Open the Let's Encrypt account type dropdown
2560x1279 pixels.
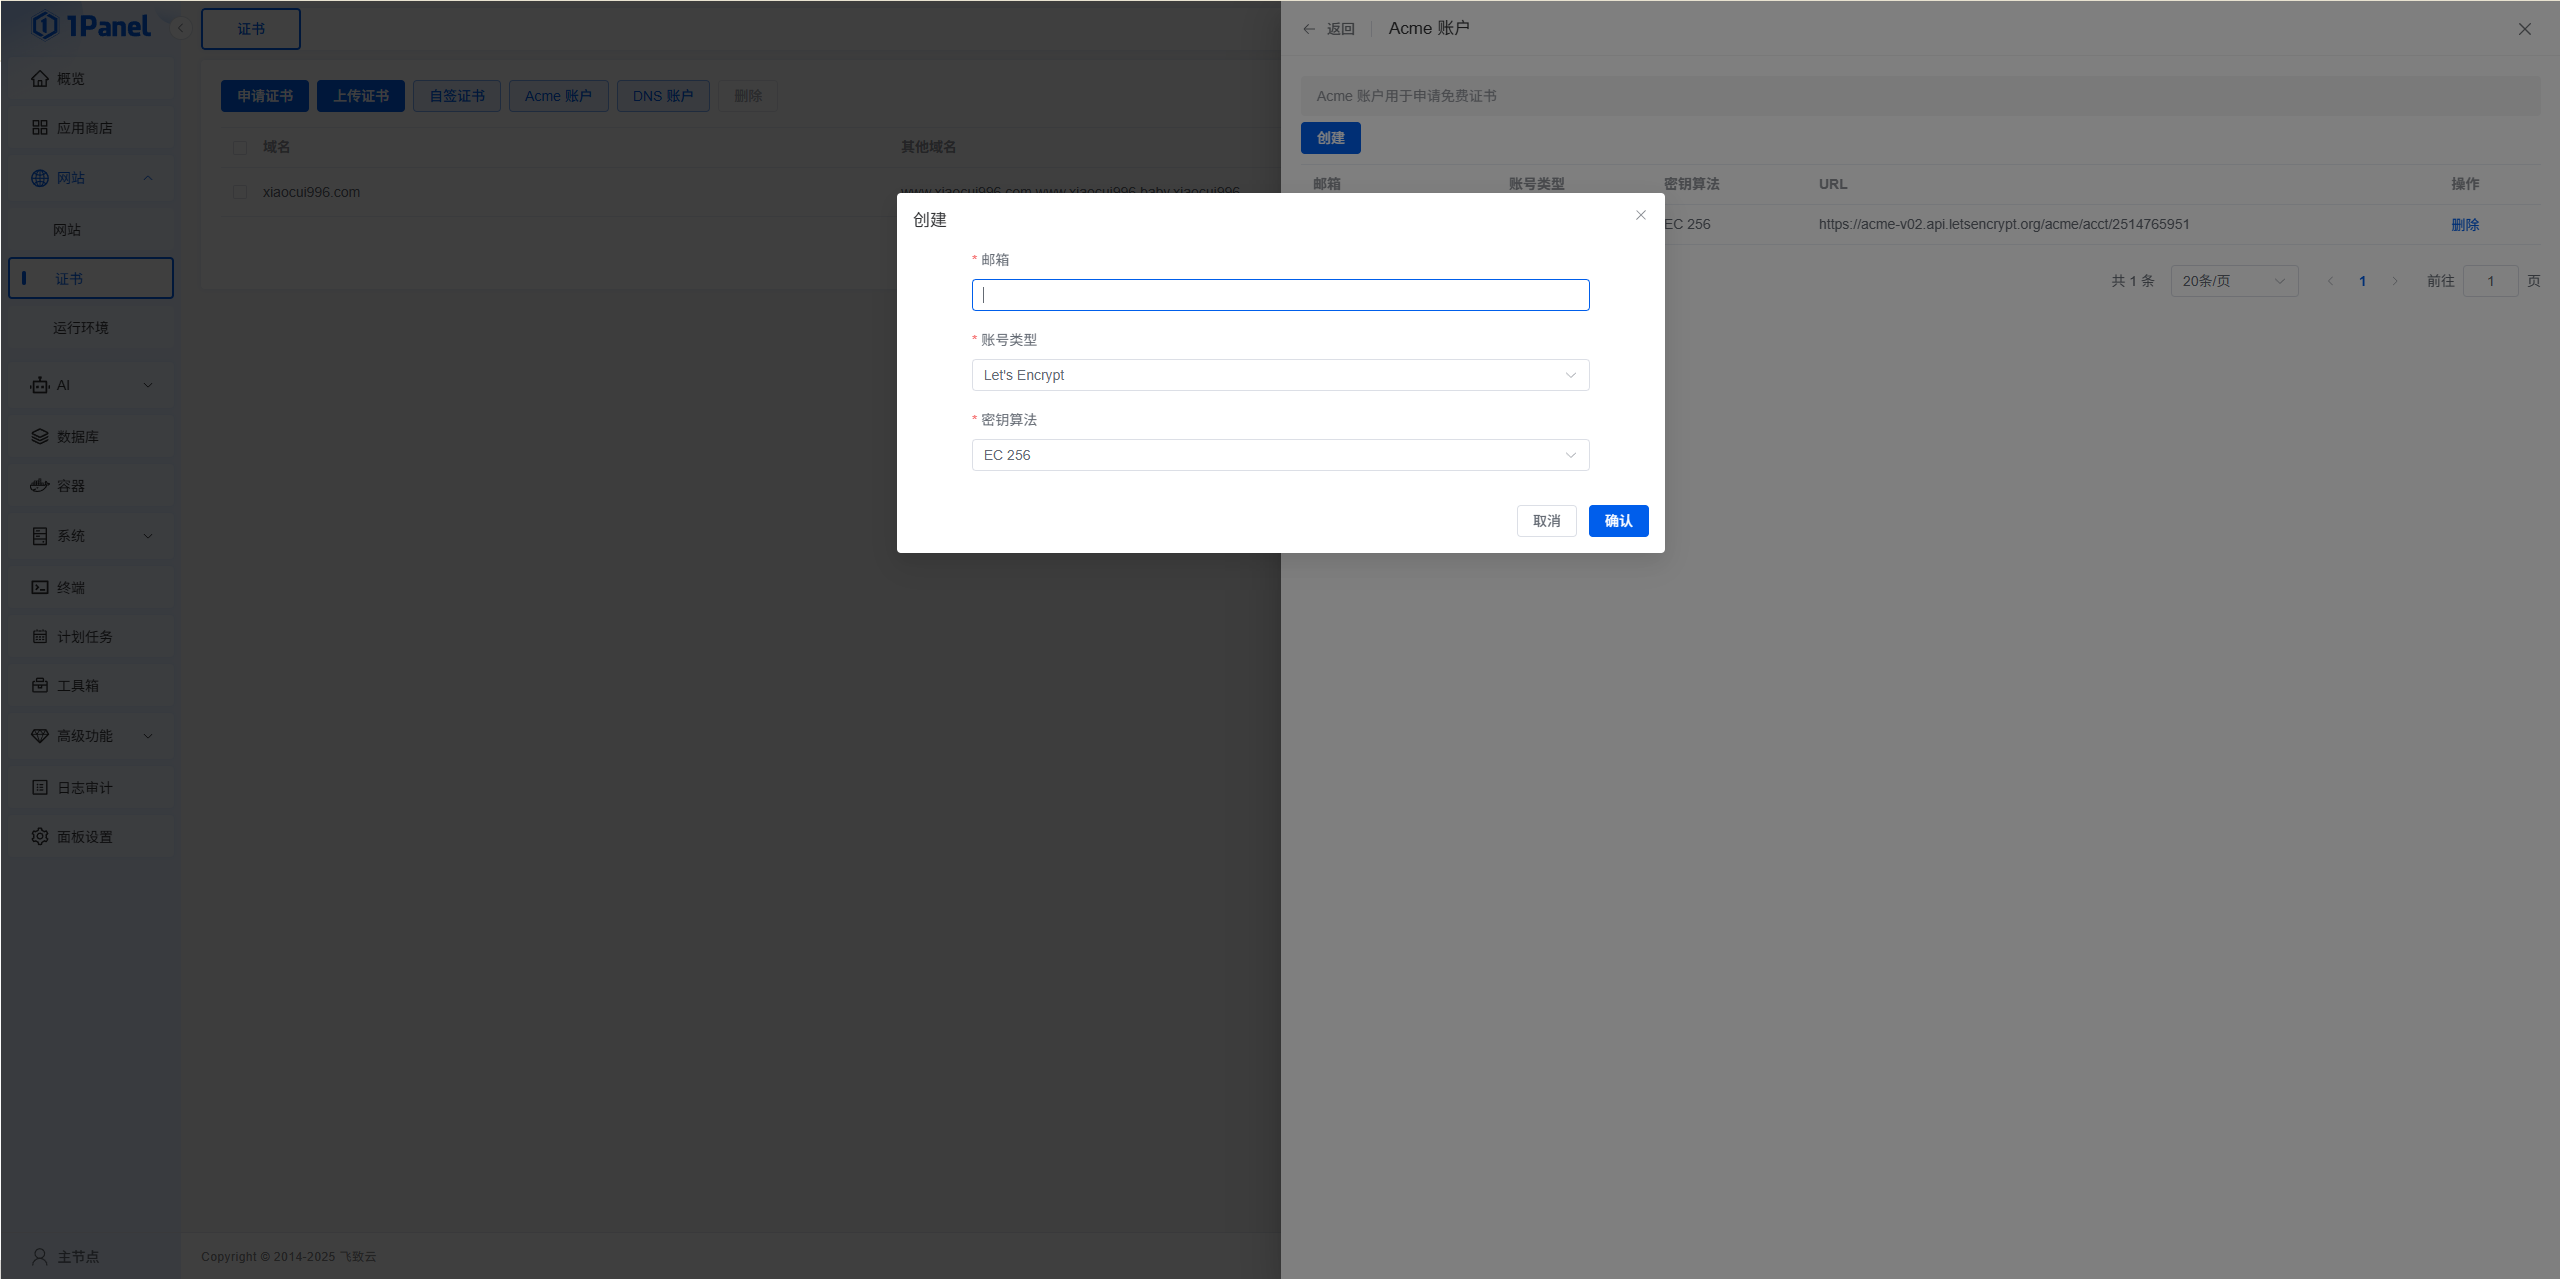click(1280, 375)
